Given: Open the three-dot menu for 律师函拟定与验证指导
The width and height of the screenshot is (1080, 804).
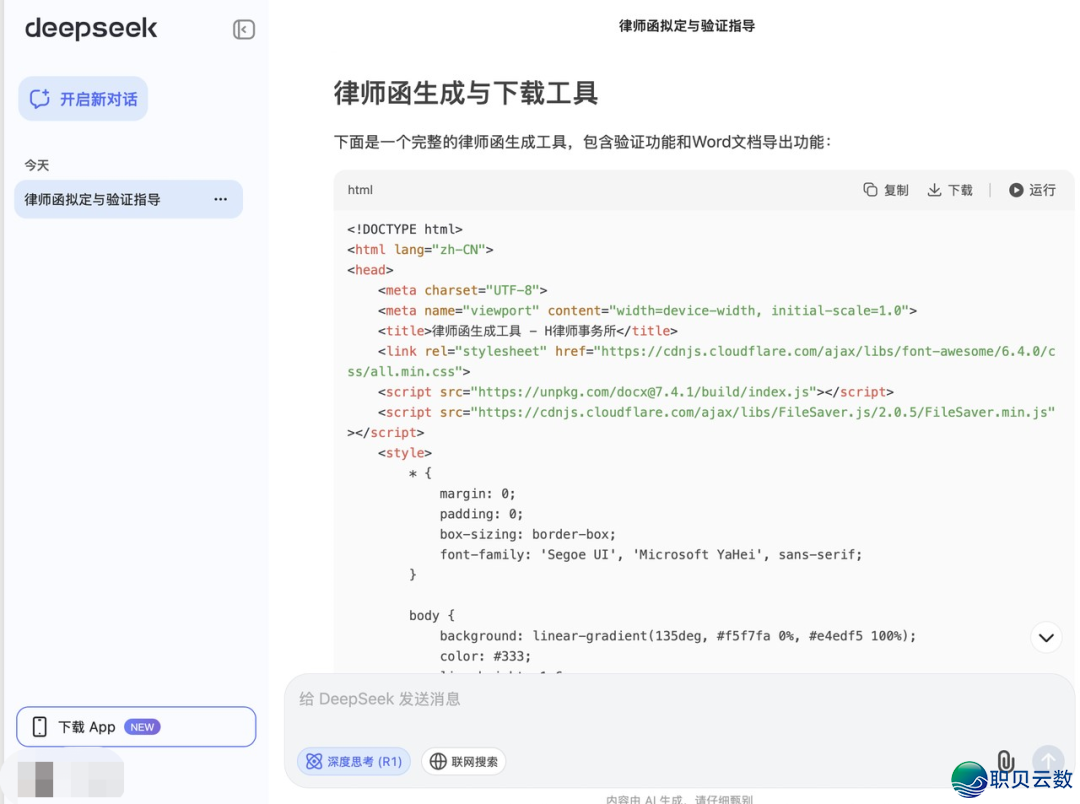Looking at the screenshot, I should click(x=220, y=199).
